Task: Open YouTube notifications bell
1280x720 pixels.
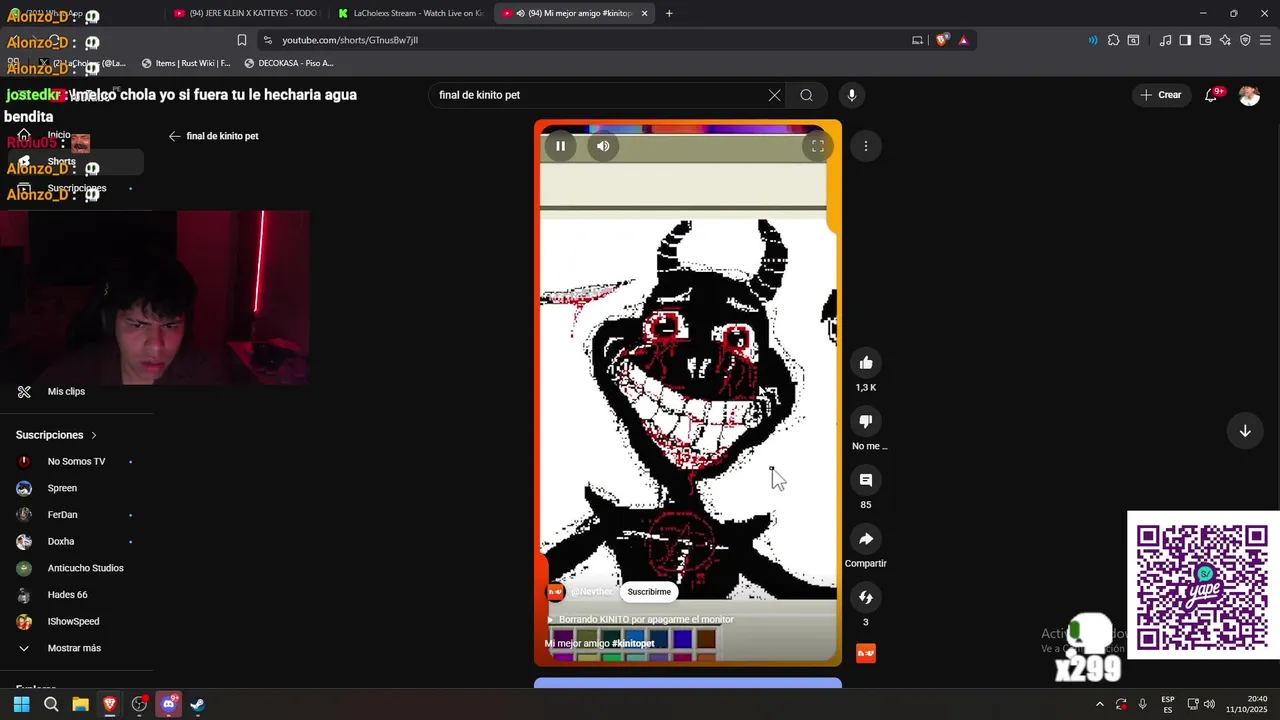Action: pyautogui.click(x=1211, y=95)
